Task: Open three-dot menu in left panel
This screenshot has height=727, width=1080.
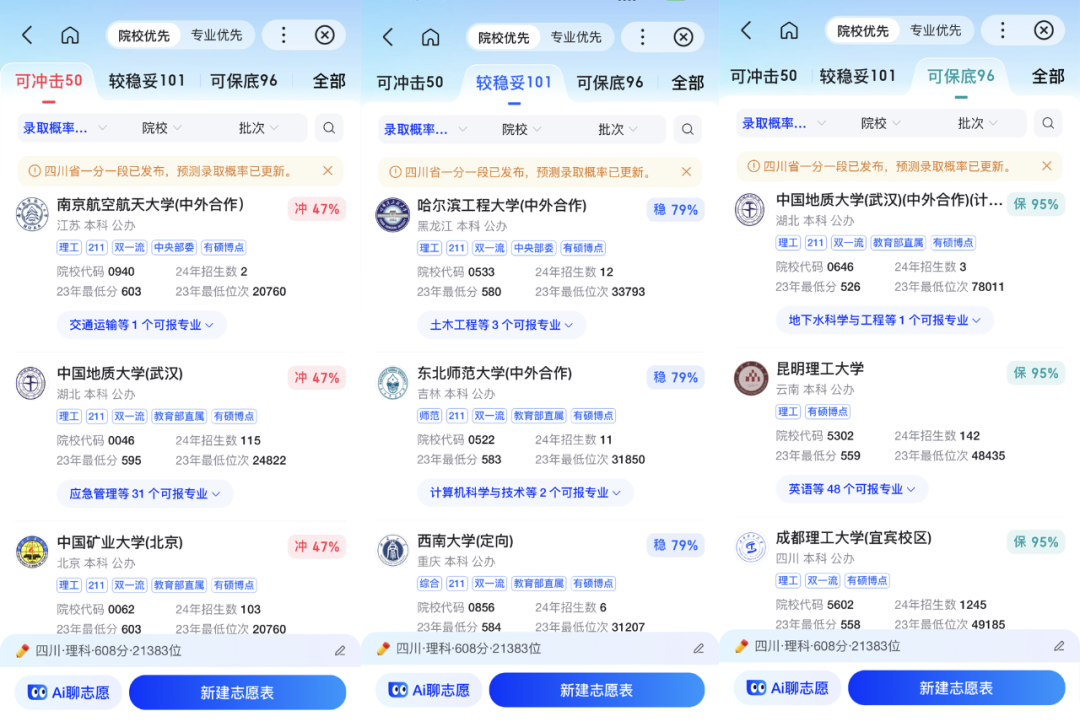Action: pos(283,35)
